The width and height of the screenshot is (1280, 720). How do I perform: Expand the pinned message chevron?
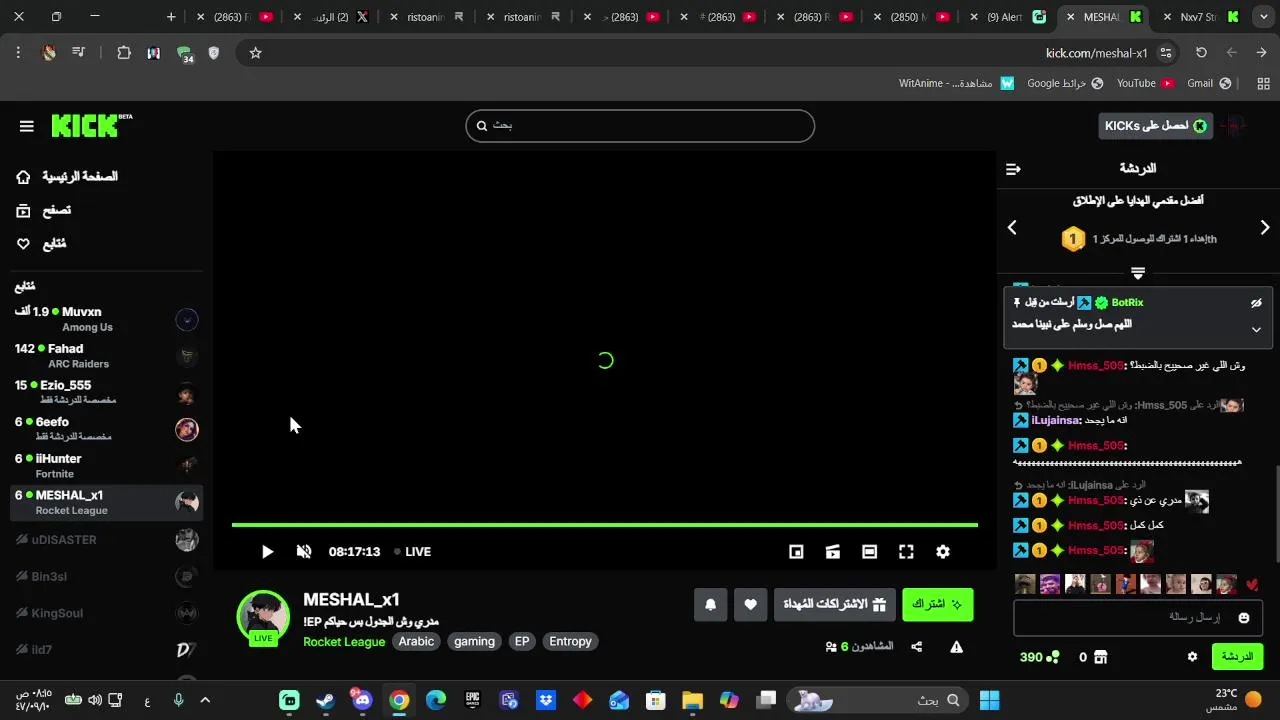click(x=1256, y=330)
